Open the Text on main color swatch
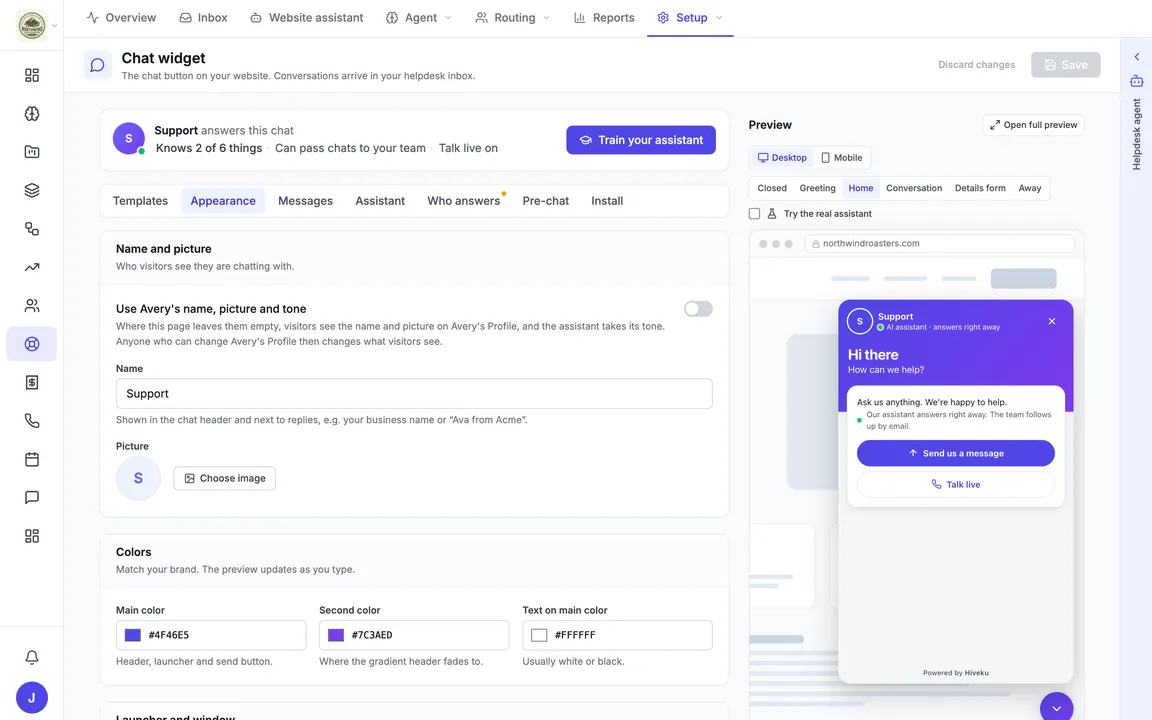 [x=539, y=635]
